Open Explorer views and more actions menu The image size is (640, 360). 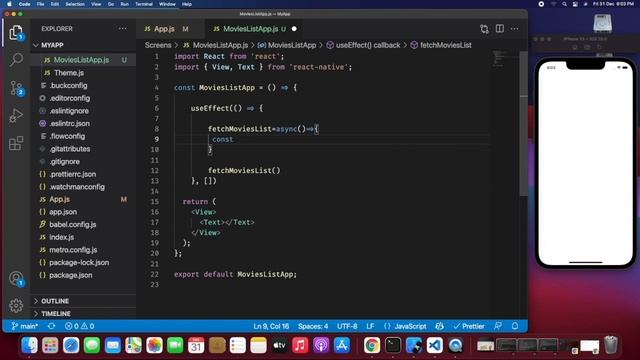pyautogui.click(x=122, y=29)
